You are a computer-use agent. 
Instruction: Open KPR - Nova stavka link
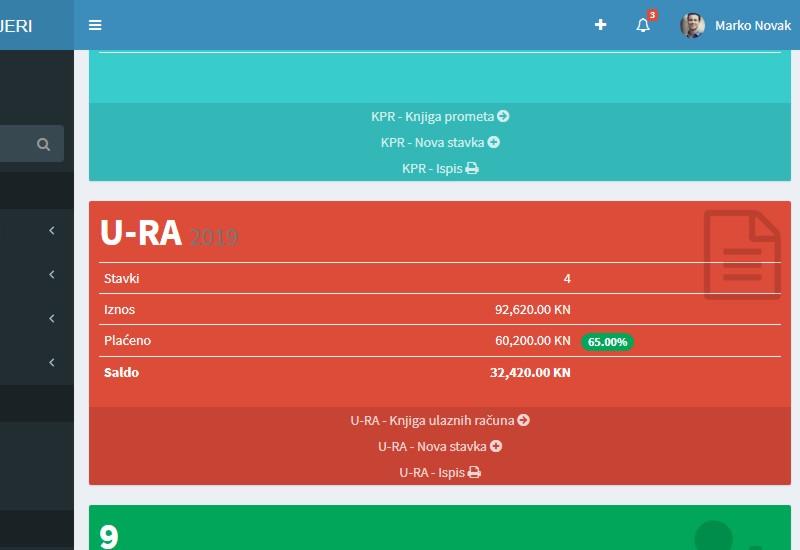coord(440,142)
